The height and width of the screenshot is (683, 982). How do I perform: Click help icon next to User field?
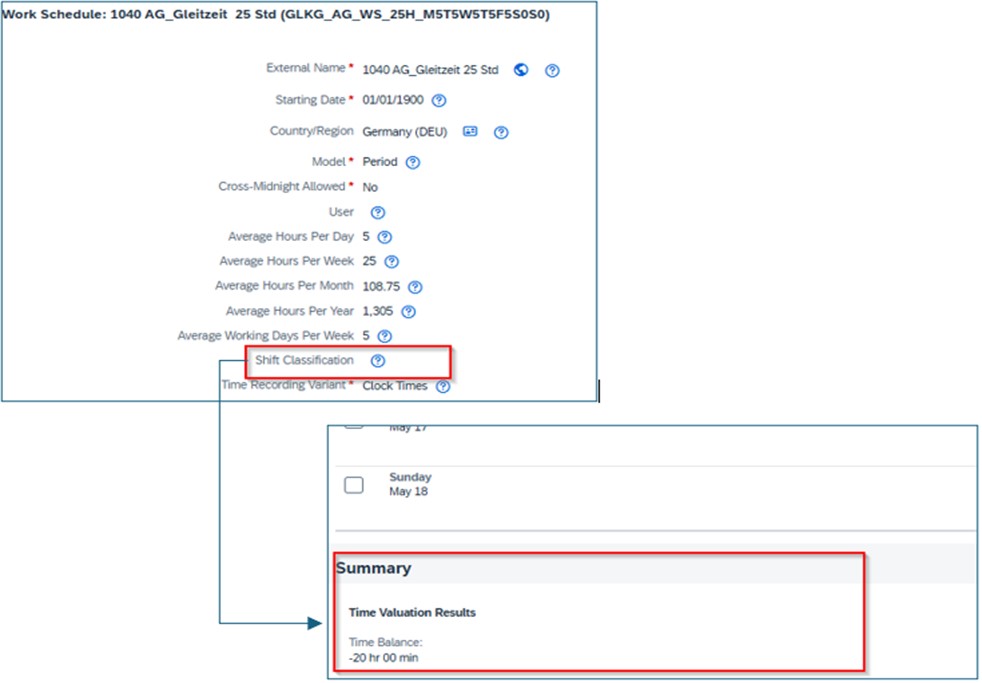point(377,212)
